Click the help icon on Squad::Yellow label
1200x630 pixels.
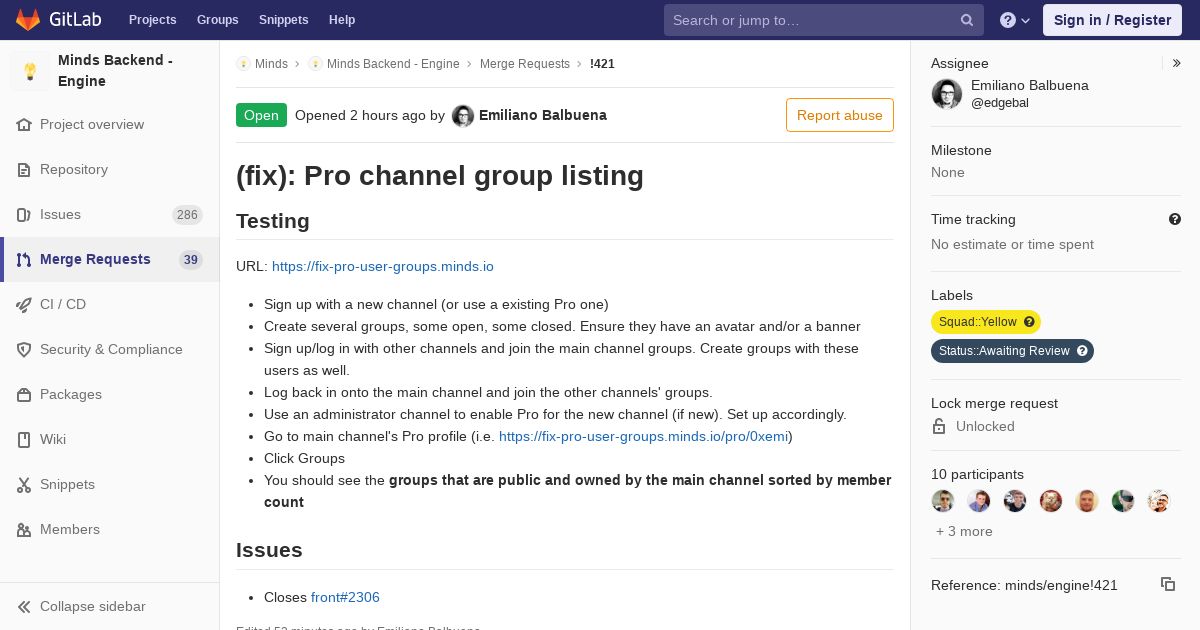[1029, 322]
